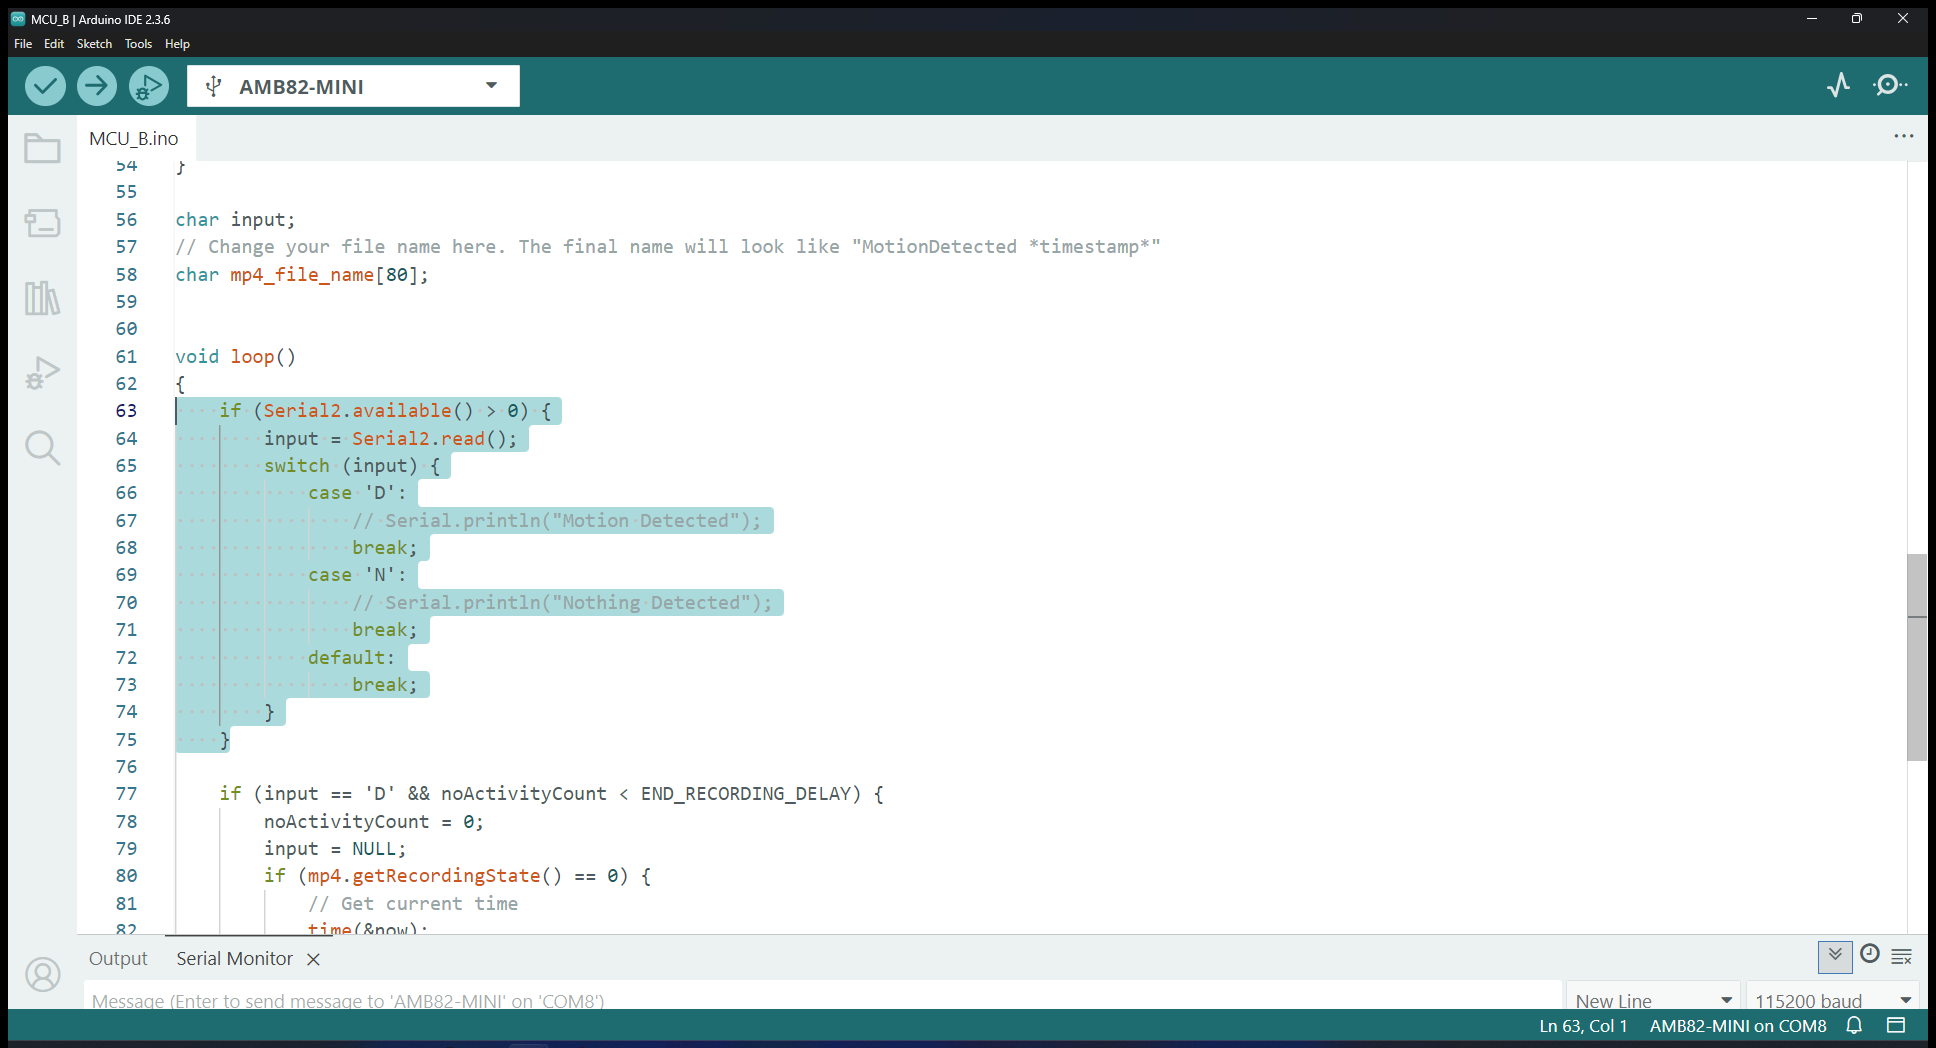Viewport: 1936px width, 1048px height.
Task: Toggle autoscroll in Serial Monitor
Action: (1835, 956)
